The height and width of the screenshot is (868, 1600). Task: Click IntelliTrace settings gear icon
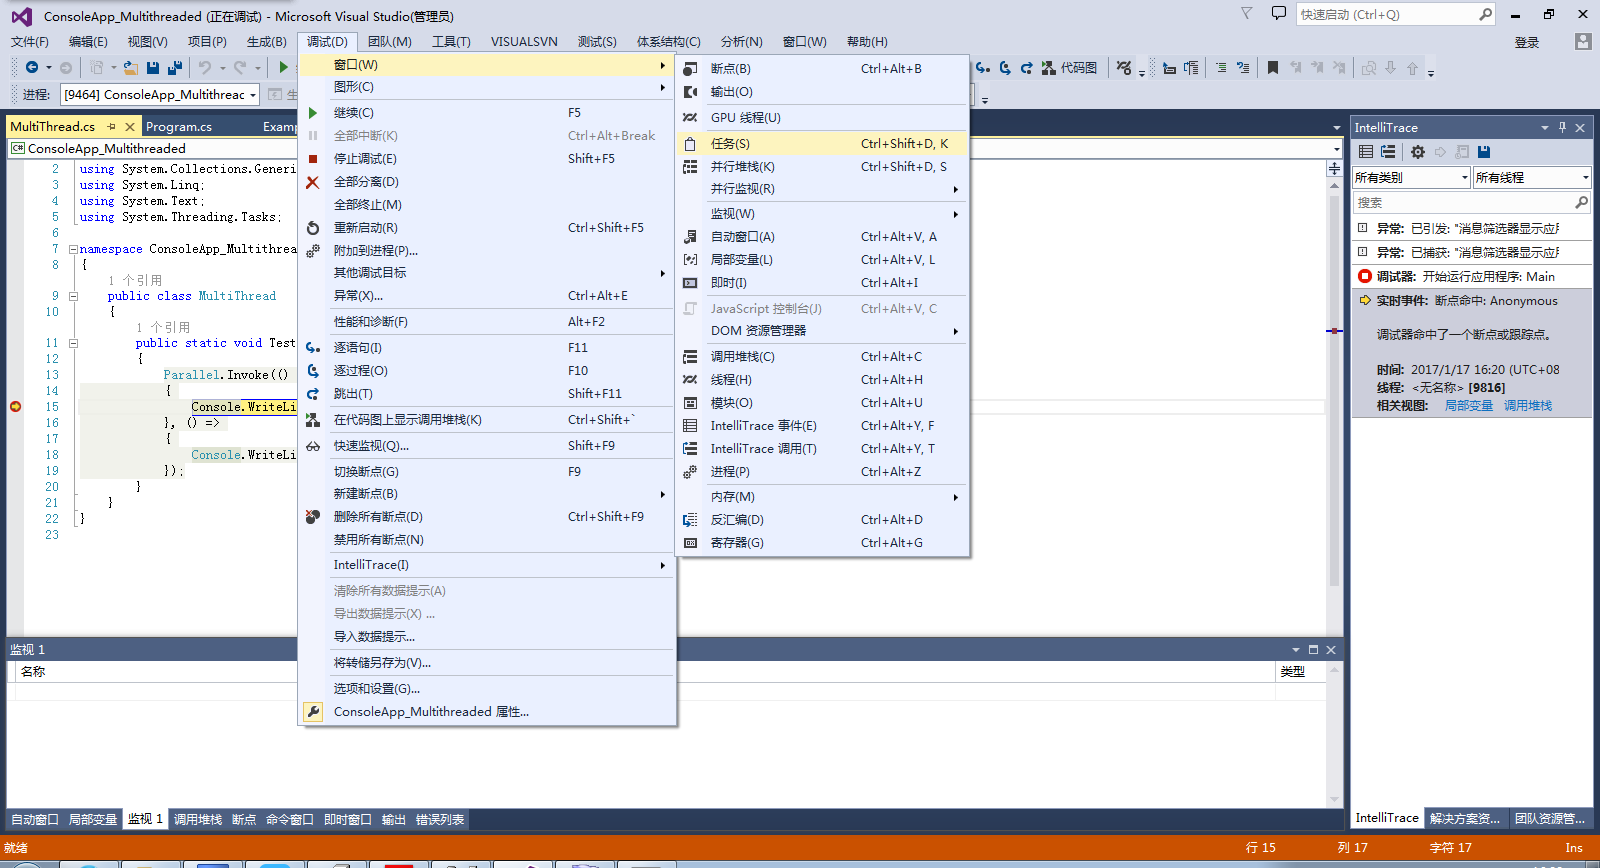click(1418, 152)
